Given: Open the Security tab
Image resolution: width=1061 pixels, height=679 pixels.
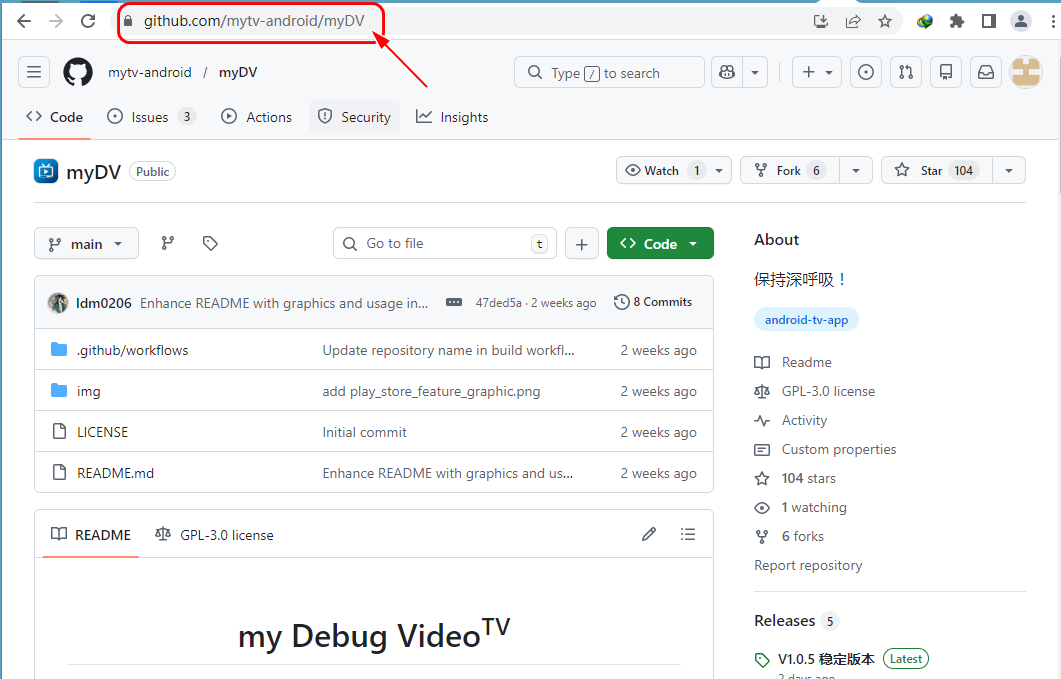Looking at the screenshot, I should [355, 117].
